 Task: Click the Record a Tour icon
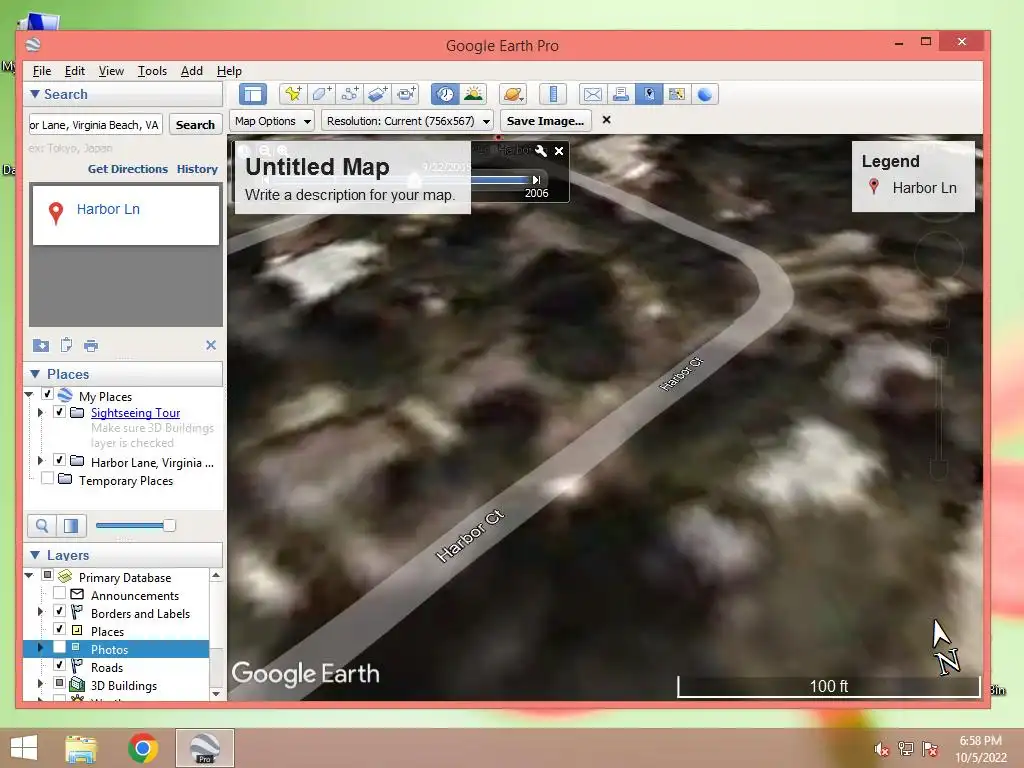(406, 94)
